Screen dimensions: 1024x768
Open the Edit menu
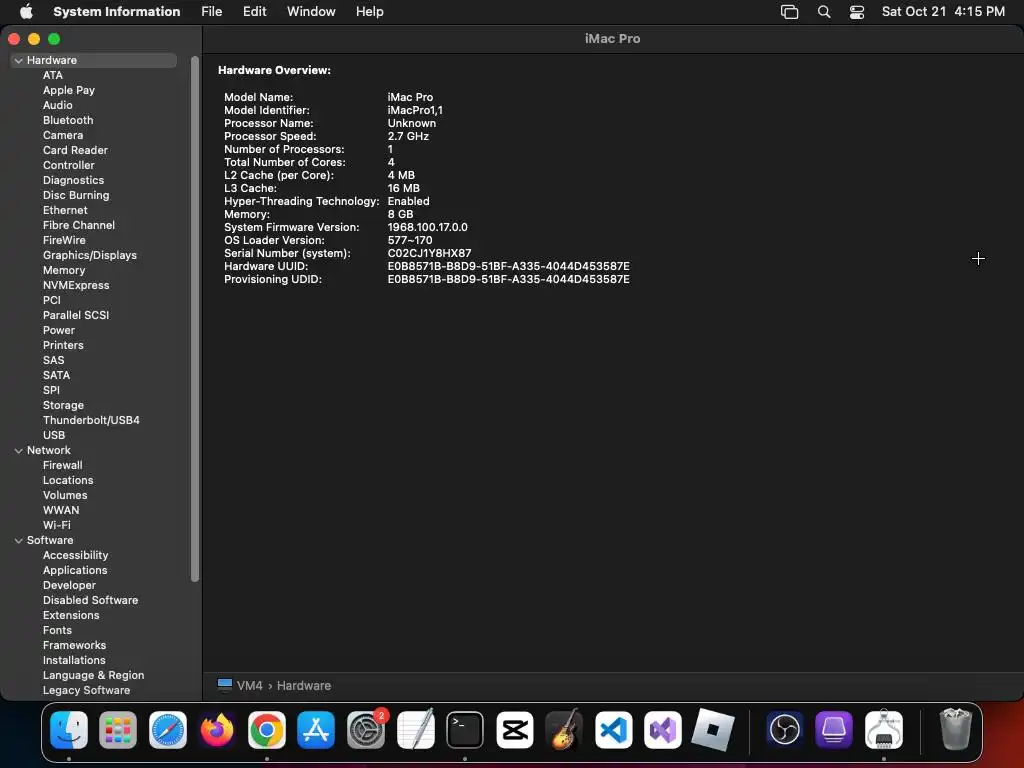(254, 12)
